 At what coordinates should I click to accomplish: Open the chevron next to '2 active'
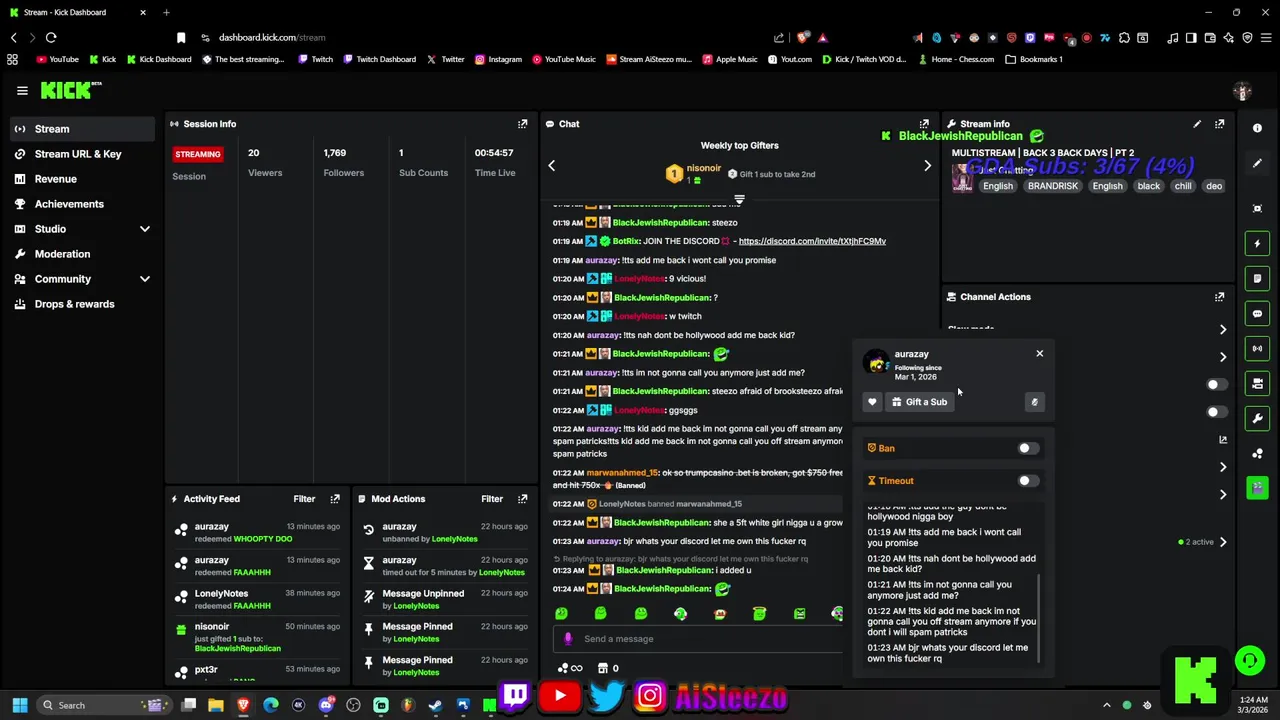1222,542
